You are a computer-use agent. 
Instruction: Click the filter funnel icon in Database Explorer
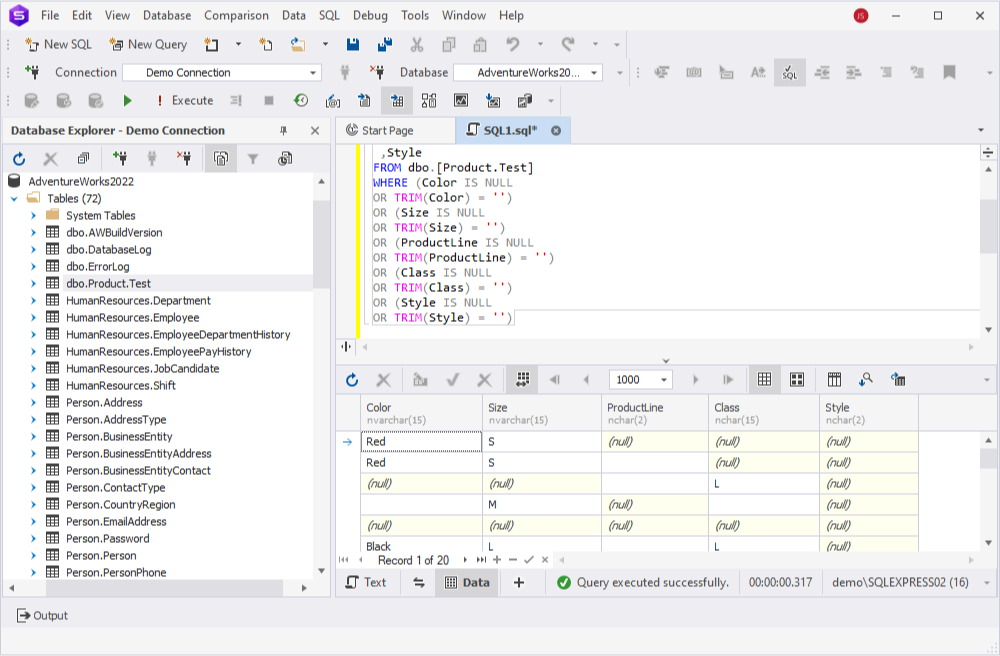(253, 159)
